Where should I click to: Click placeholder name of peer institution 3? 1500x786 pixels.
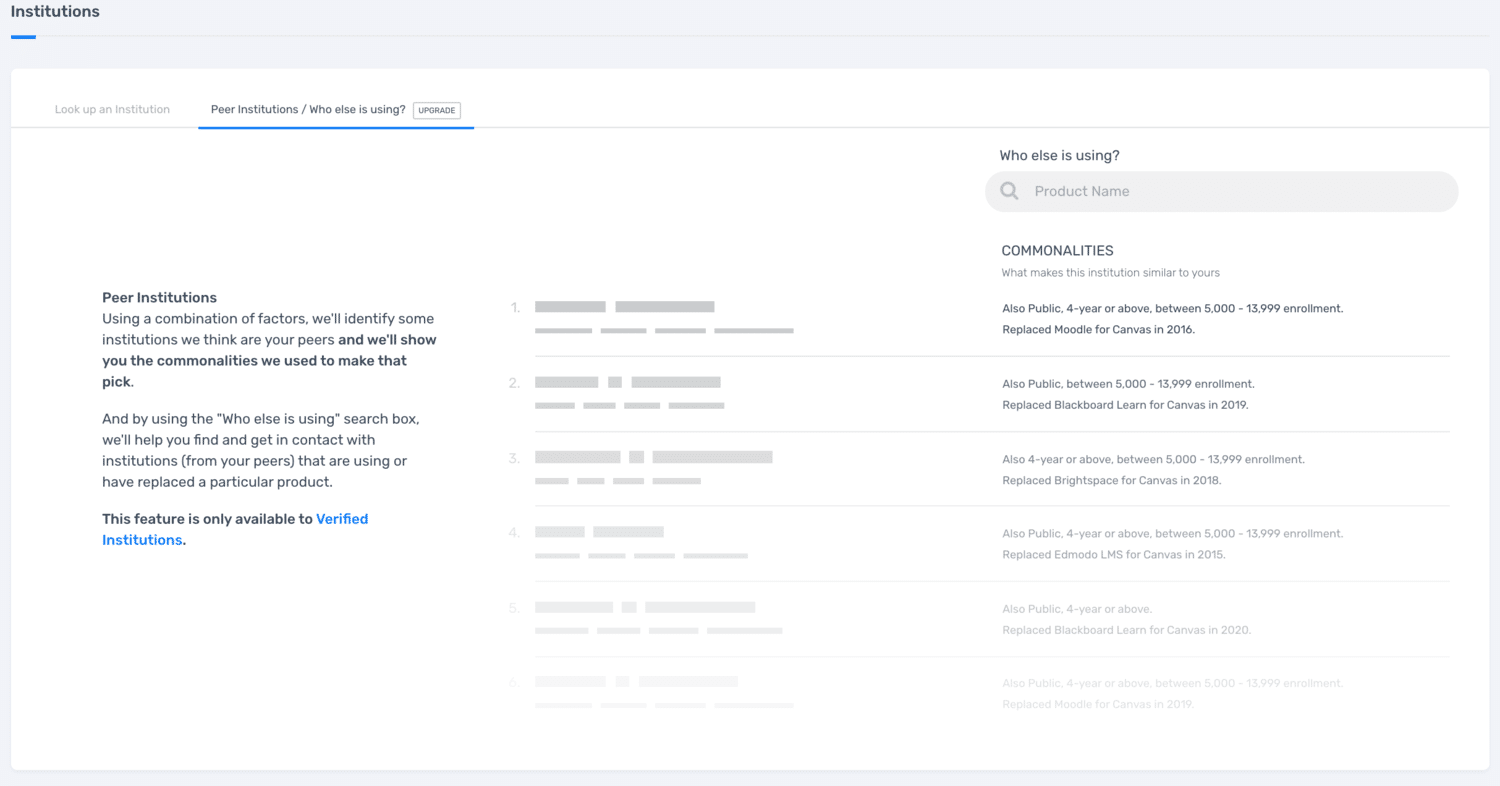653,457
